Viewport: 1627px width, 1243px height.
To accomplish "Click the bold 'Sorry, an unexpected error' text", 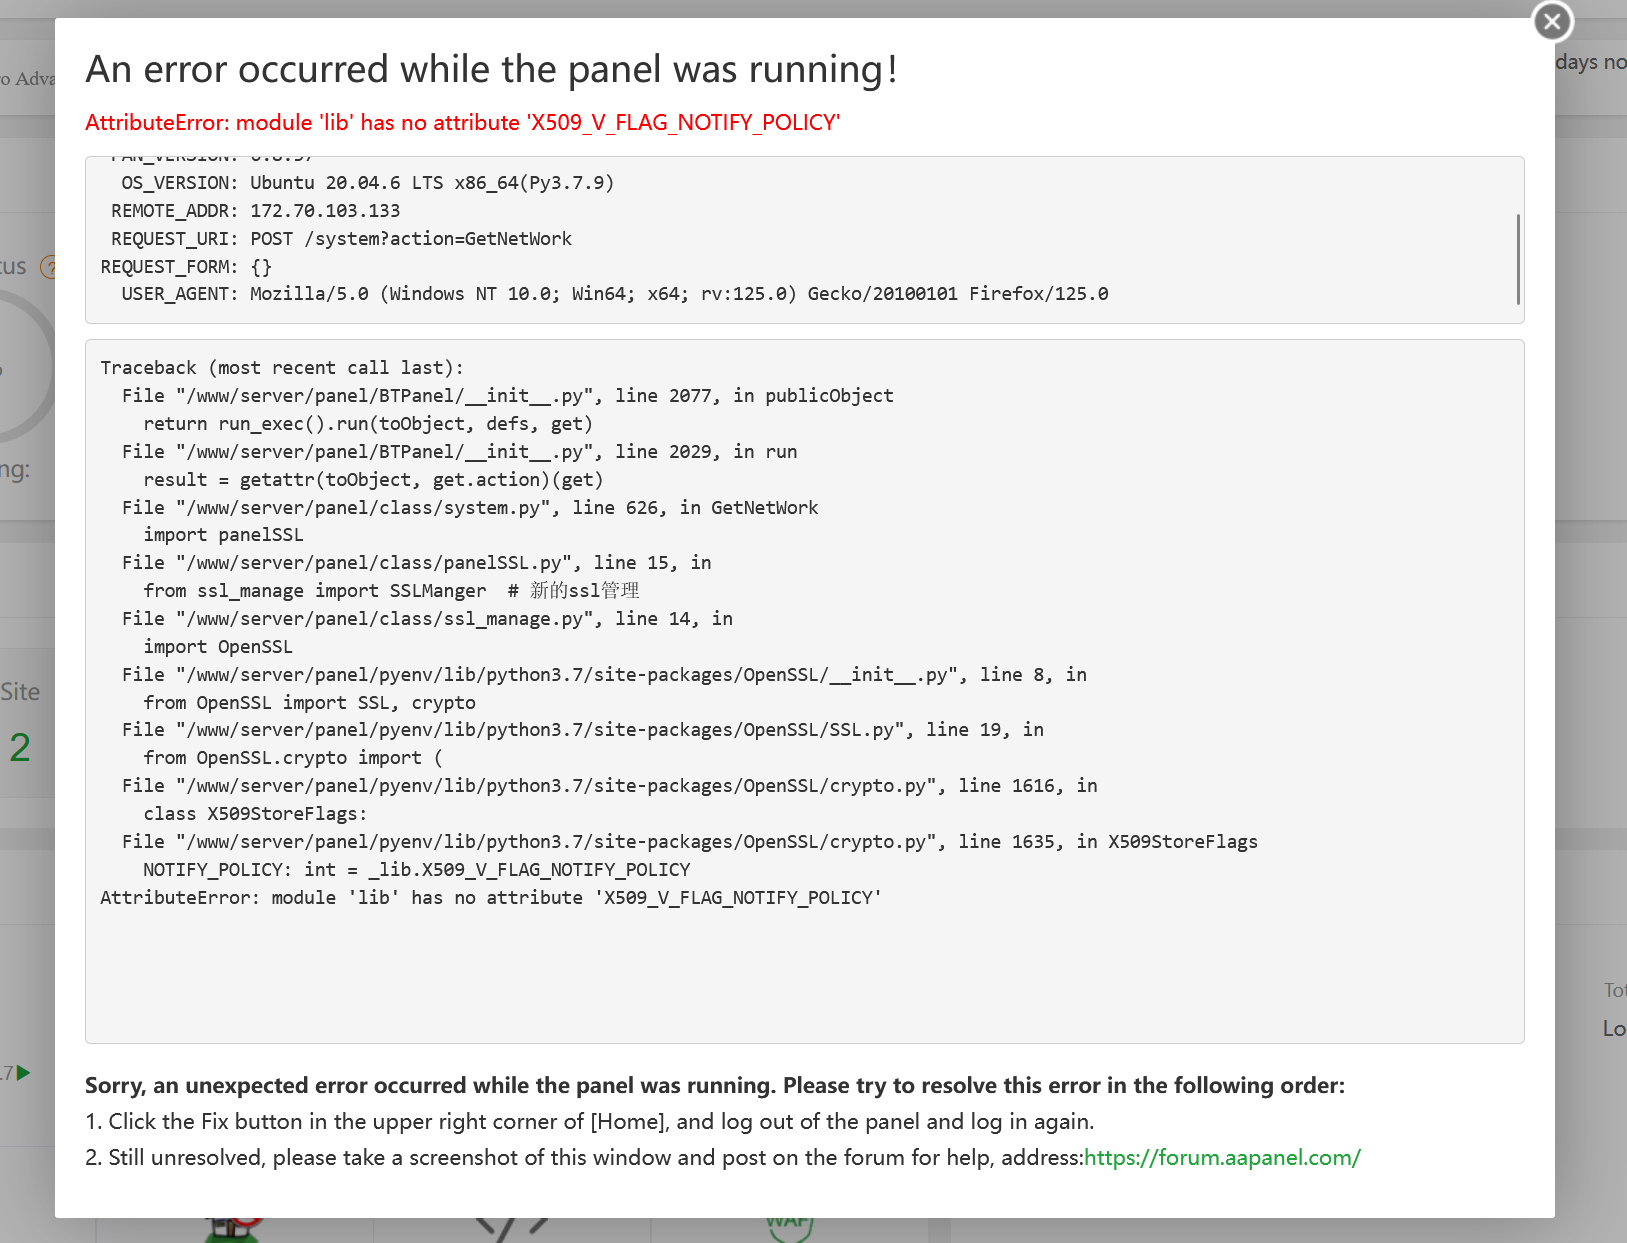I will coord(714,1086).
